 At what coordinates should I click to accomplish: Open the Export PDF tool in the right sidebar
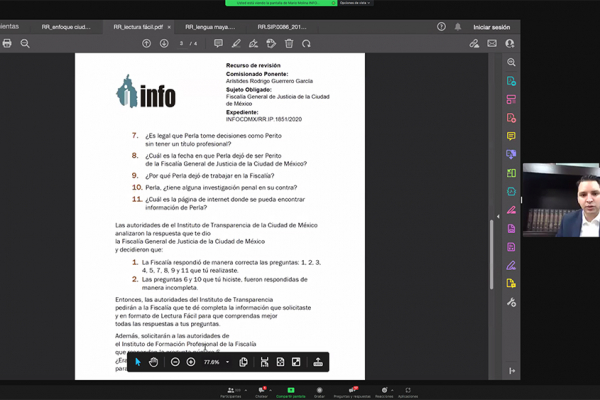(x=511, y=81)
